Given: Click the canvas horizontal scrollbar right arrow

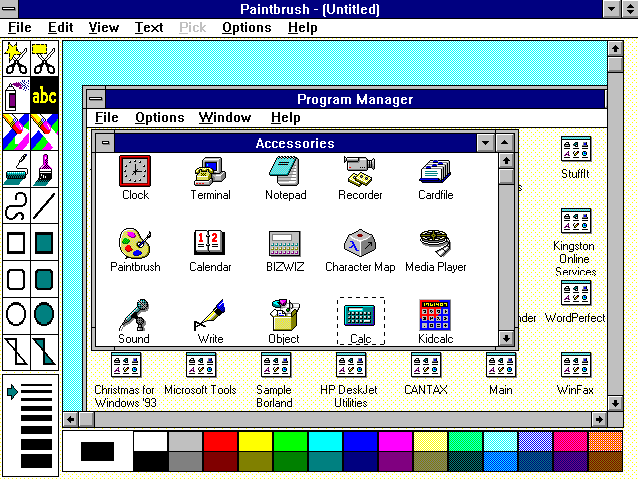Looking at the screenshot, I should [x=599, y=419].
